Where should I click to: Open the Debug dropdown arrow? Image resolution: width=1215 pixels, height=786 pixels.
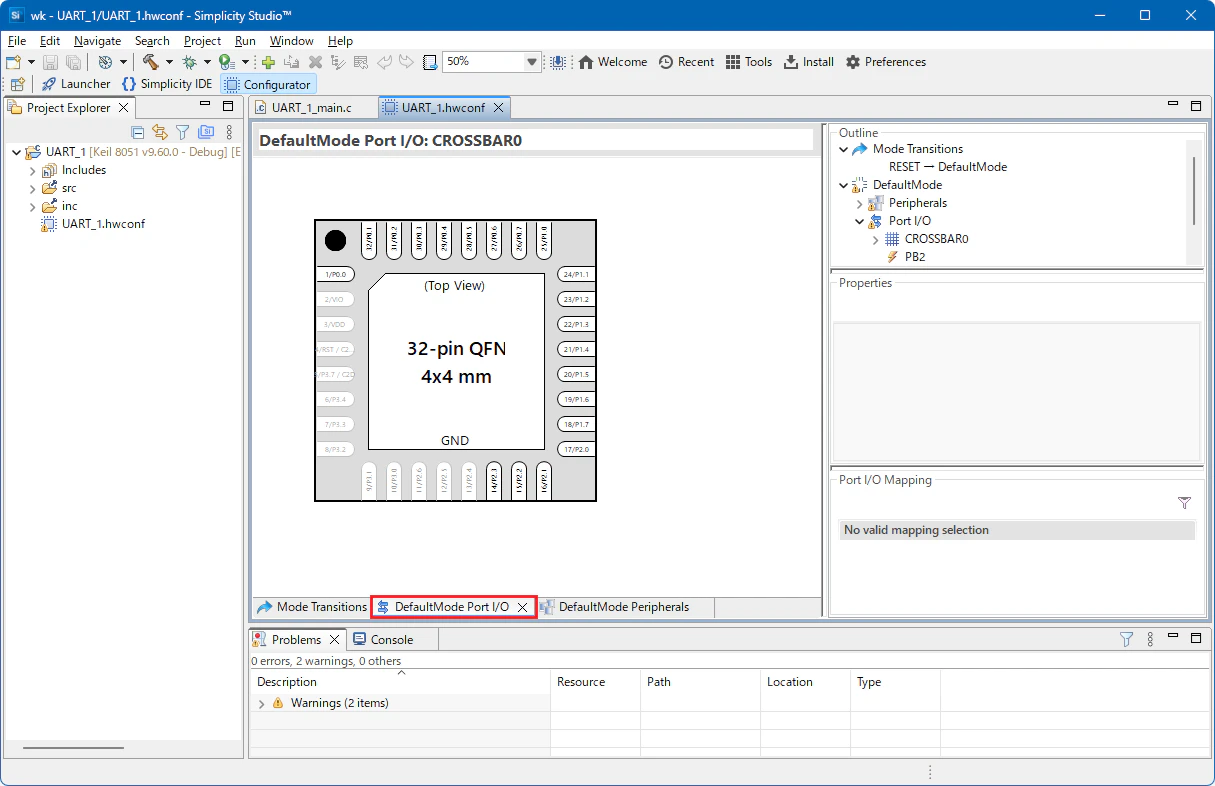[206, 62]
